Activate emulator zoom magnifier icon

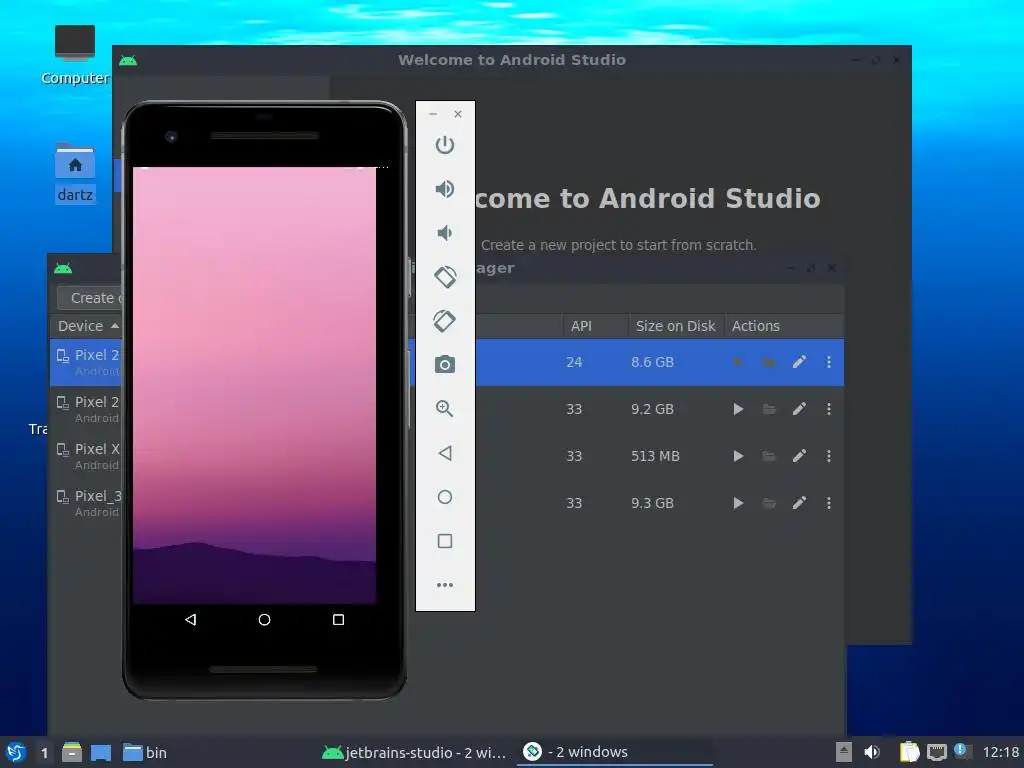[445, 409]
